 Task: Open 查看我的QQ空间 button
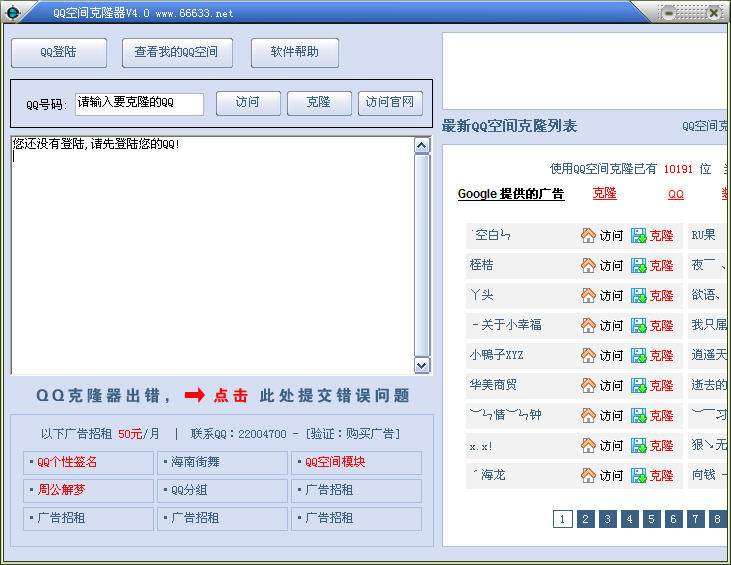coord(177,52)
